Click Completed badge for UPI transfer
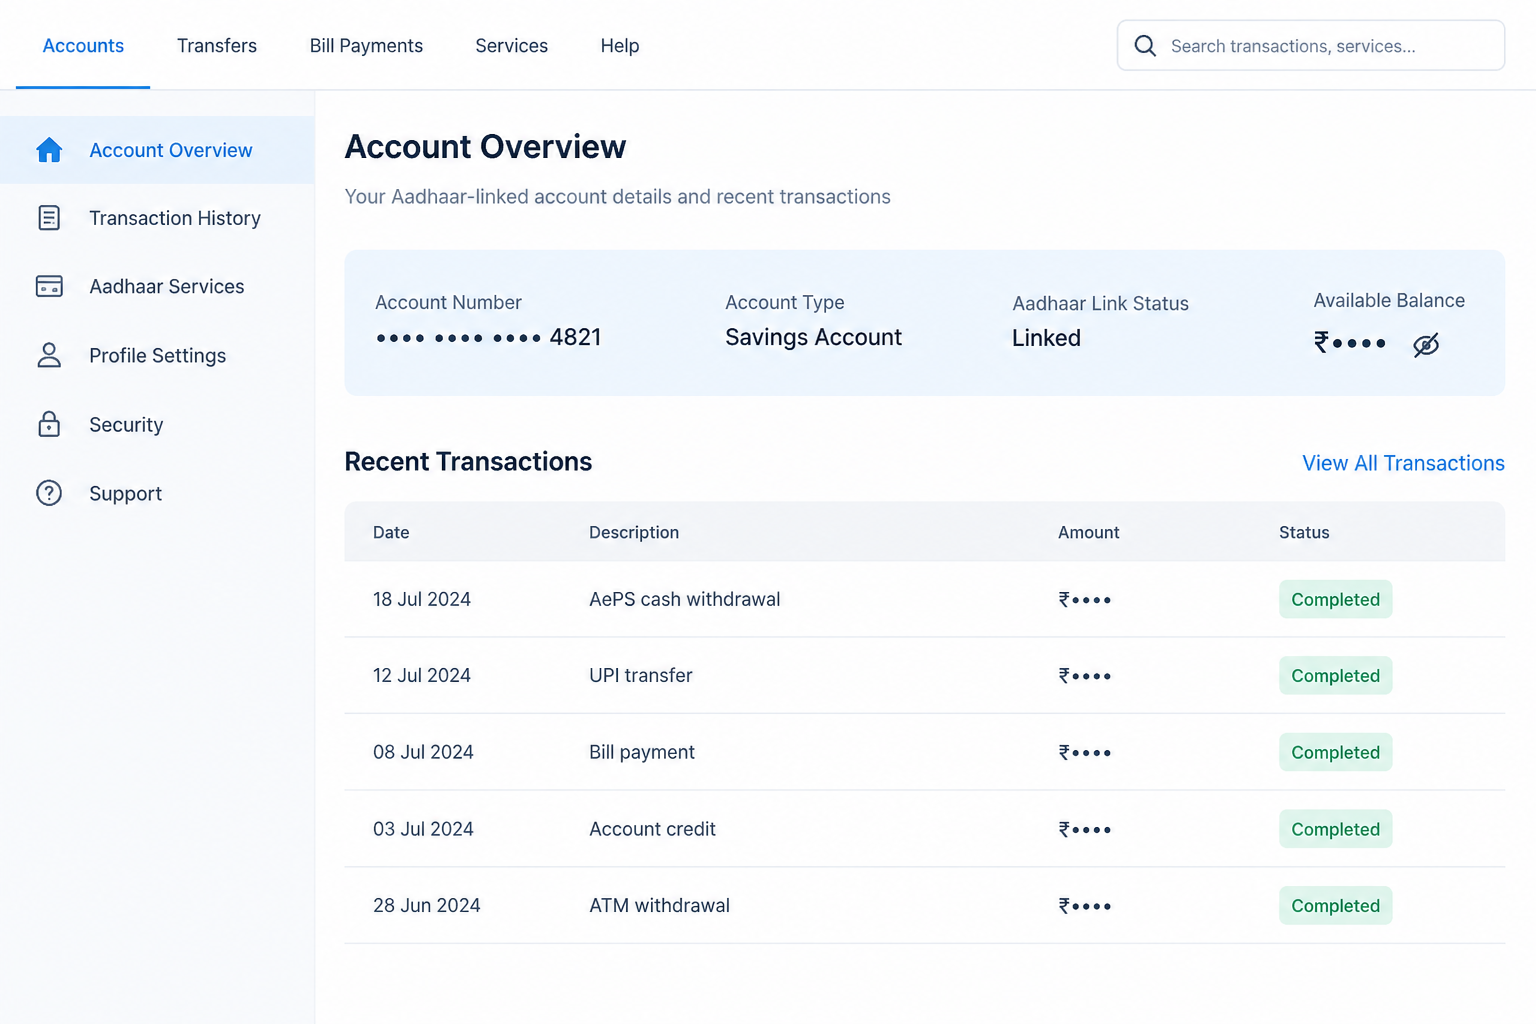Image resolution: width=1536 pixels, height=1024 pixels. point(1335,675)
